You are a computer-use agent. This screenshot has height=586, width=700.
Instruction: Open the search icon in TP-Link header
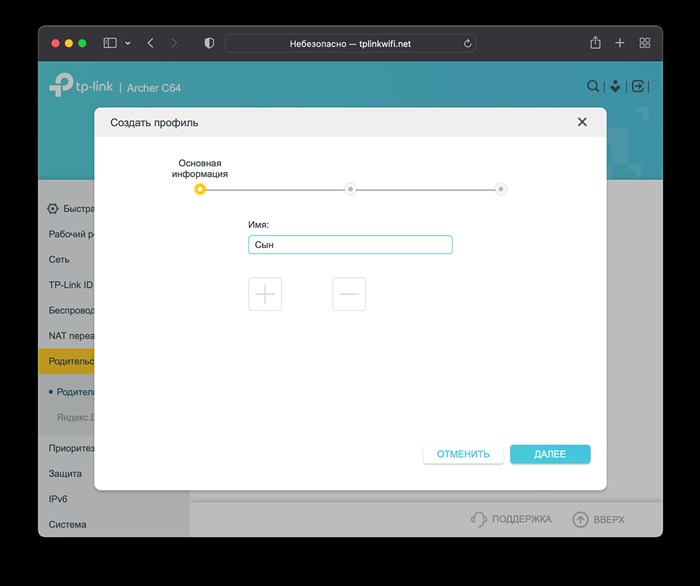[x=592, y=86]
